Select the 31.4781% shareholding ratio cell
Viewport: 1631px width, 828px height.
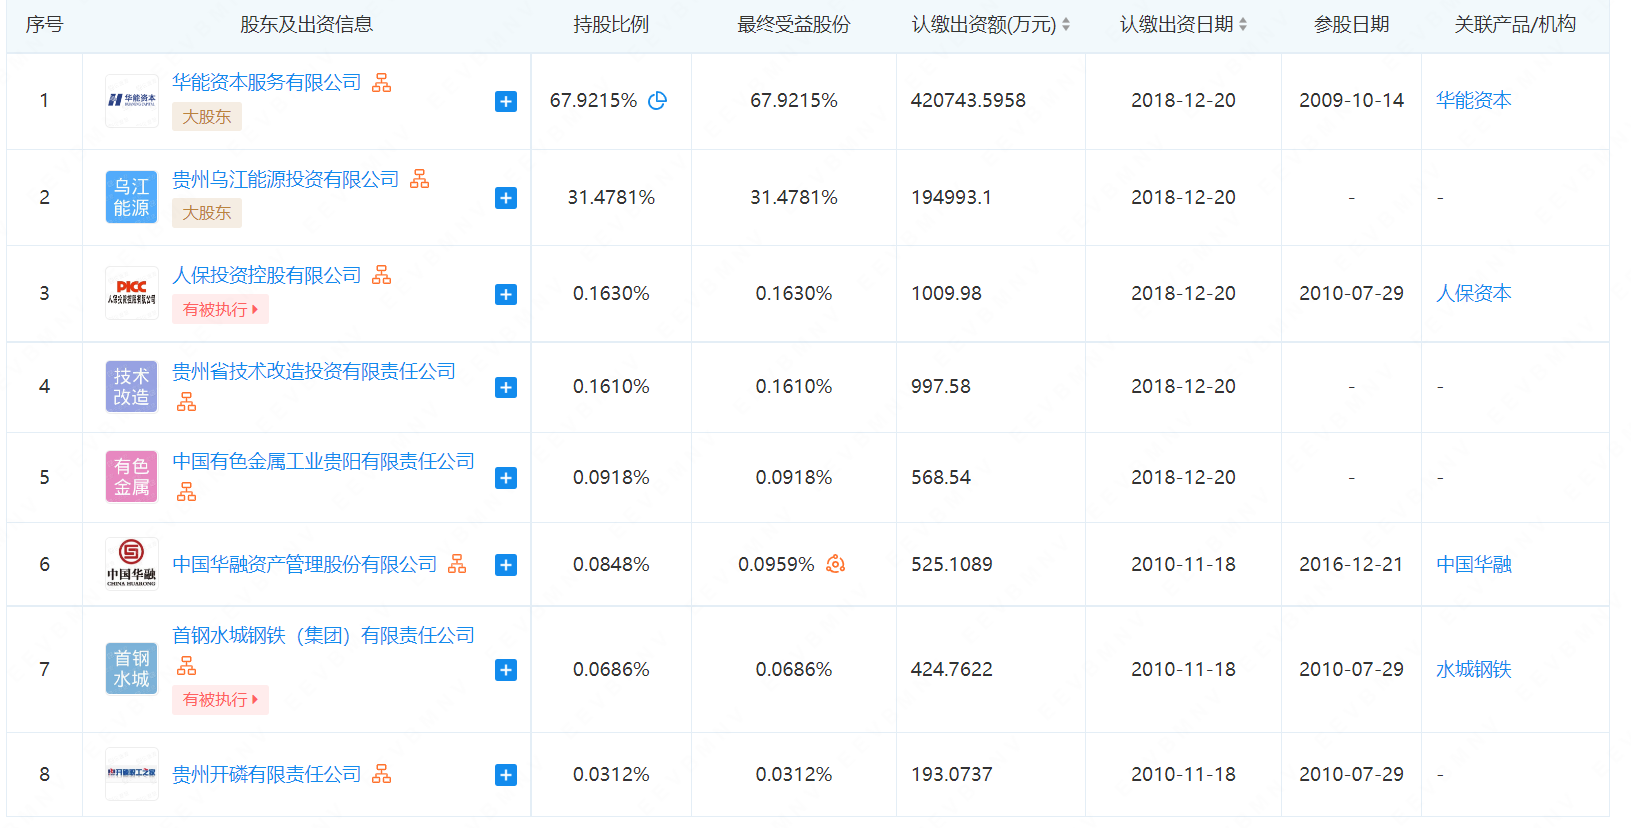pos(611,198)
